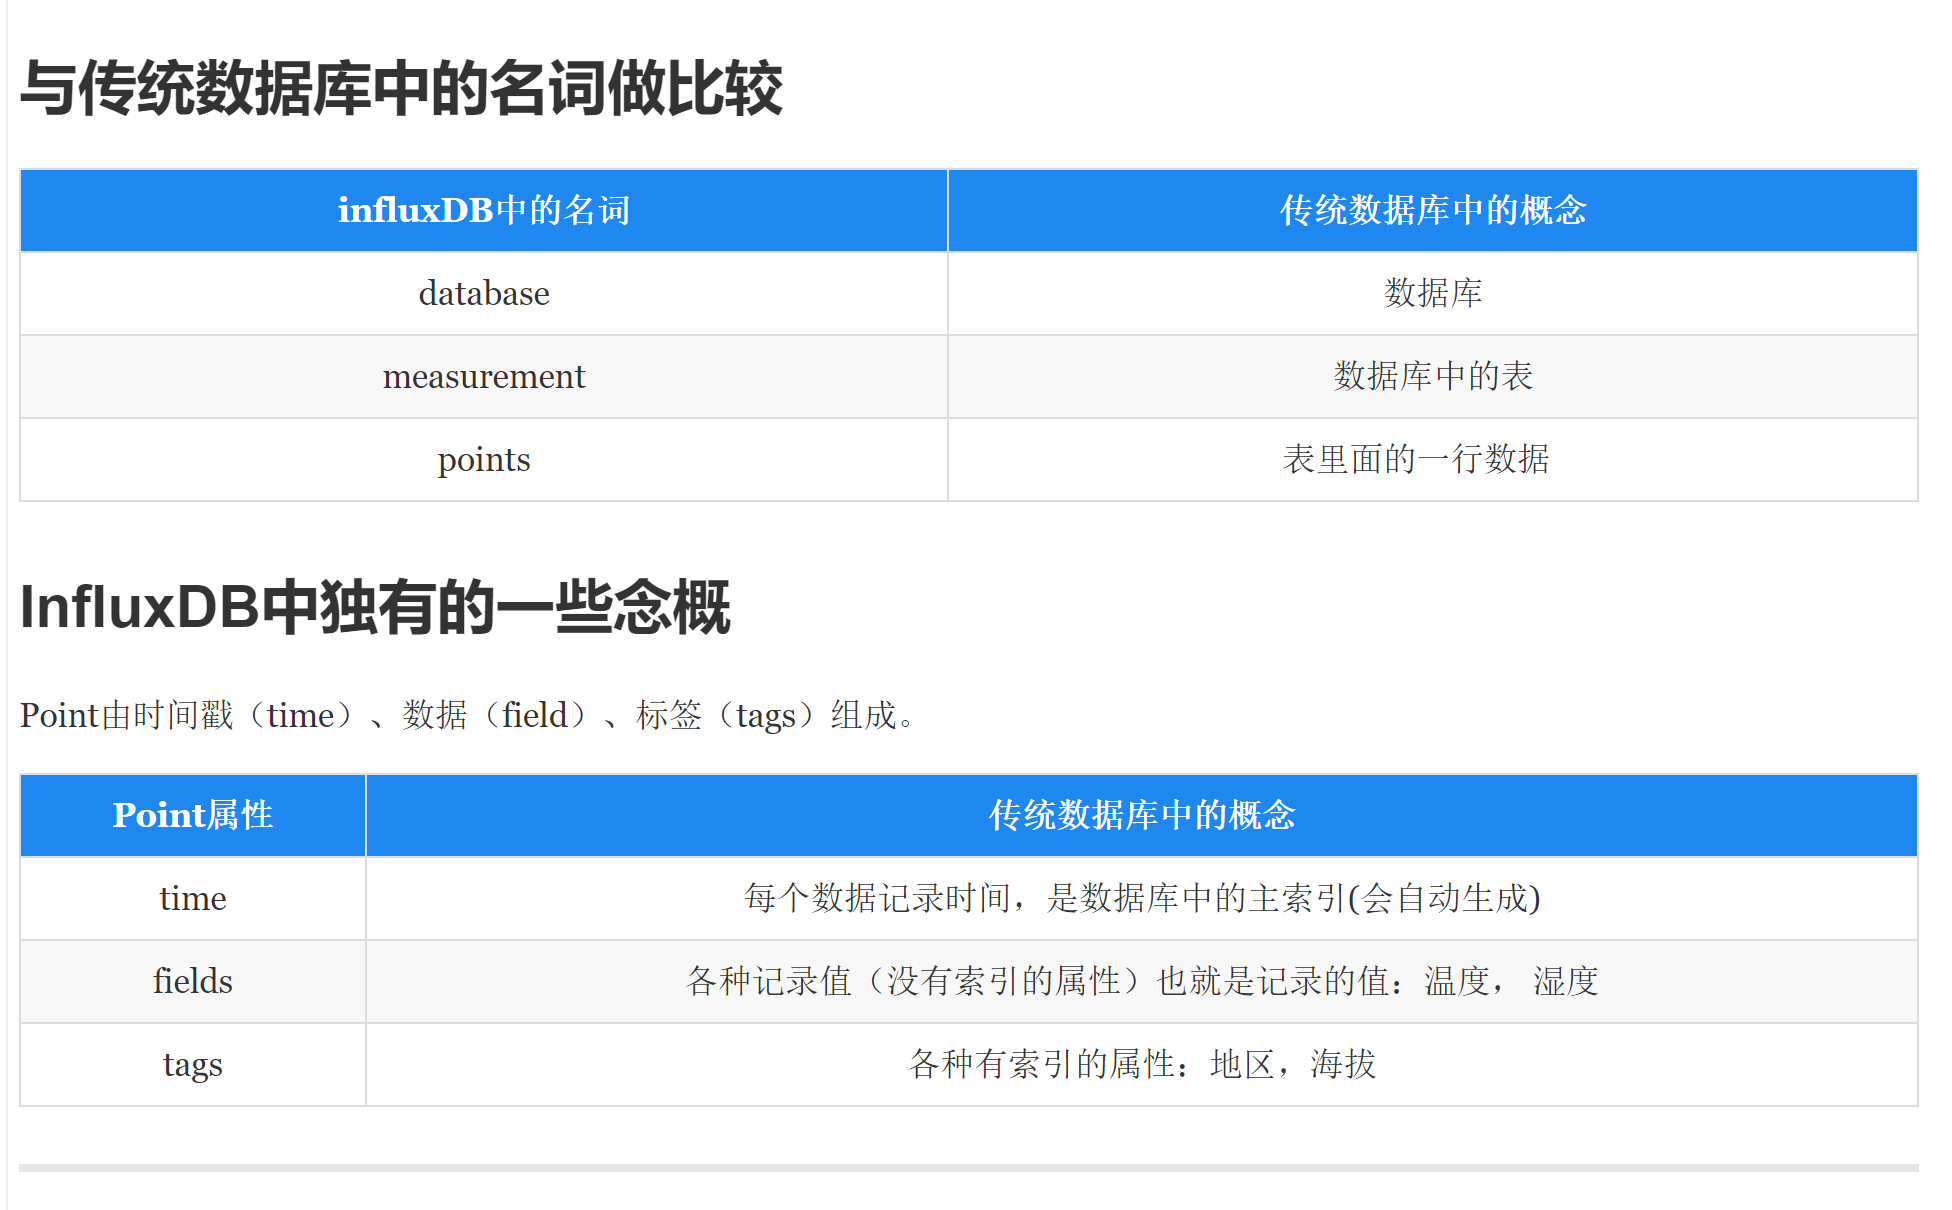This screenshot has height=1210, width=1952.
Task: Select the time cell in Point table
Action: [x=193, y=898]
